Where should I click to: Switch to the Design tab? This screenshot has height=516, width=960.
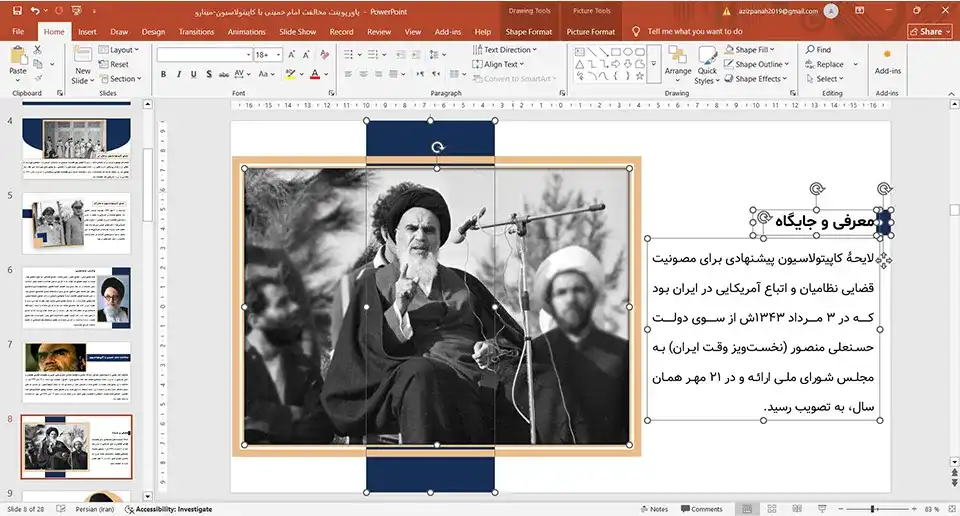pyautogui.click(x=153, y=32)
